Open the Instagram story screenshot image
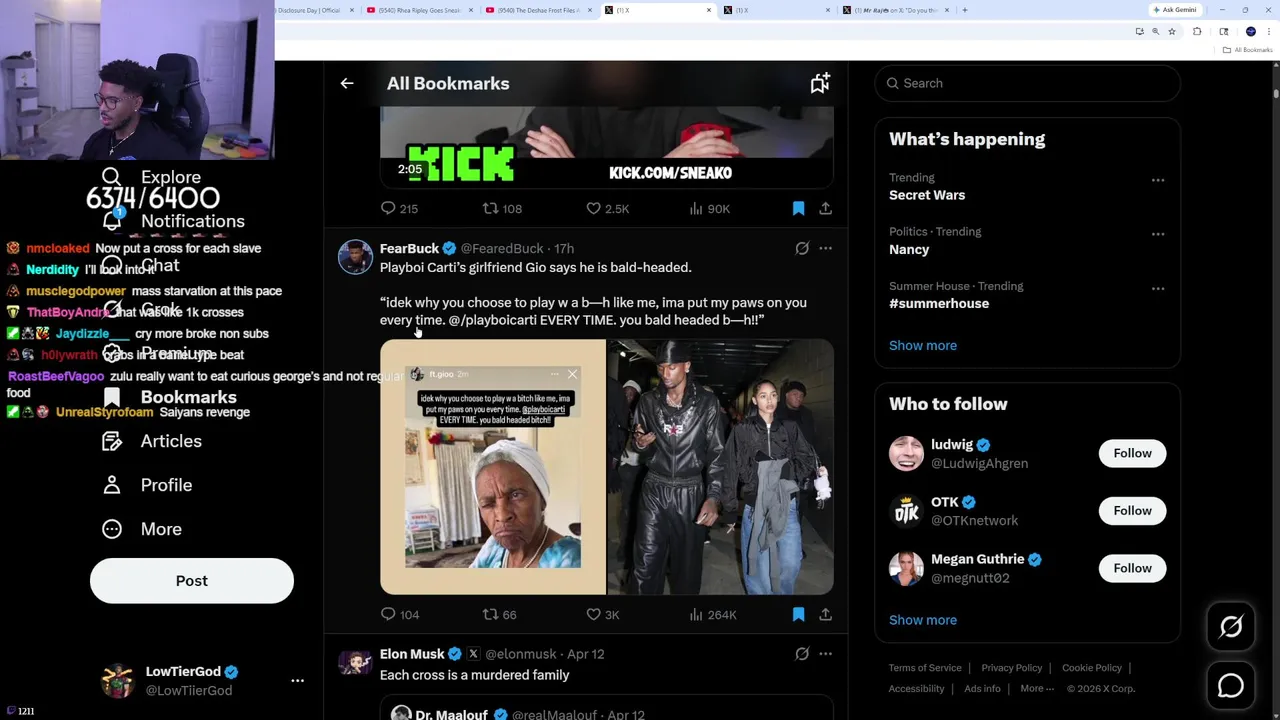The height and width of the screenshot is (720, 1280). 493,467
